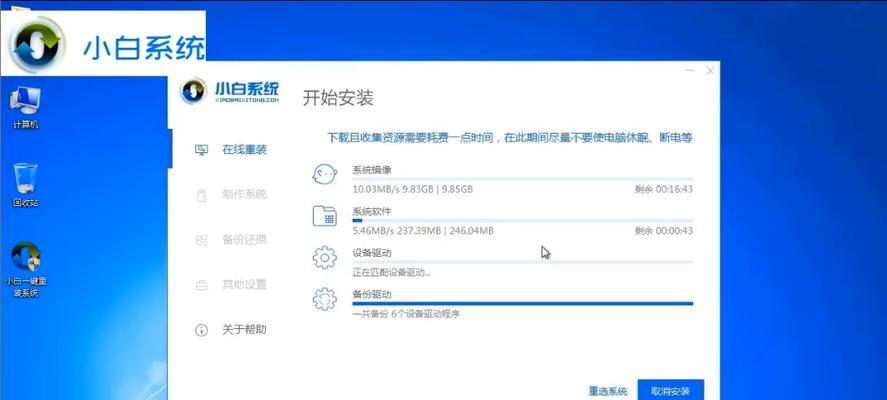The image size is (887, 400).
Task: Click the 剩余 00:00:43 remaining time text
Action: (664, 231)
